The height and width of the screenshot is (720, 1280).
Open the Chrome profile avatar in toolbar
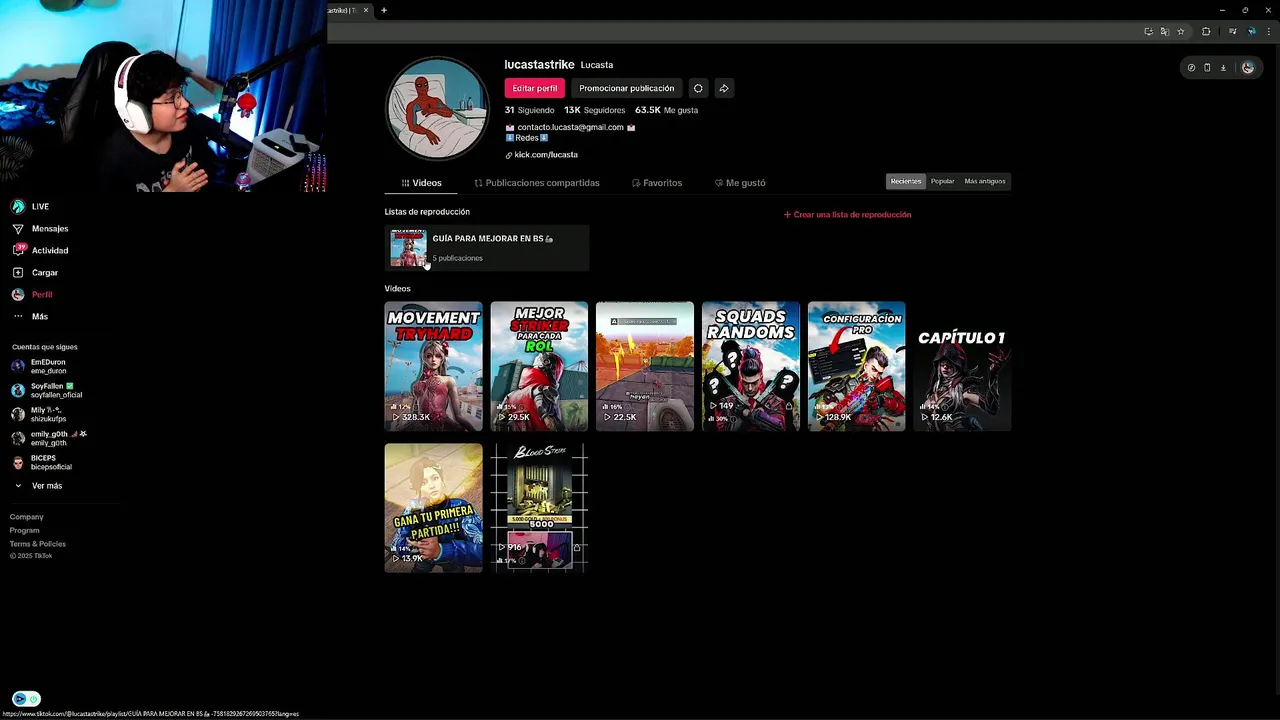coord(1251,32)
